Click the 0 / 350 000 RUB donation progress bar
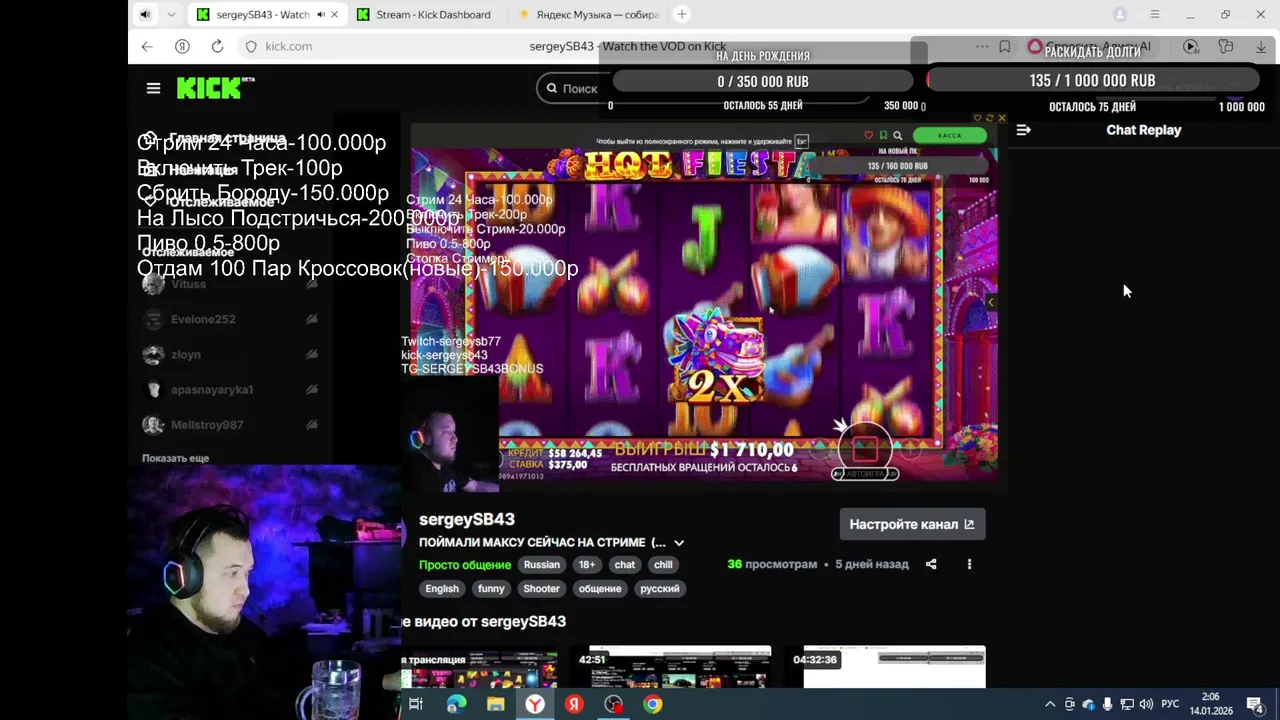The height and width of the screenshot is (720, 1280). pos(763,81)
